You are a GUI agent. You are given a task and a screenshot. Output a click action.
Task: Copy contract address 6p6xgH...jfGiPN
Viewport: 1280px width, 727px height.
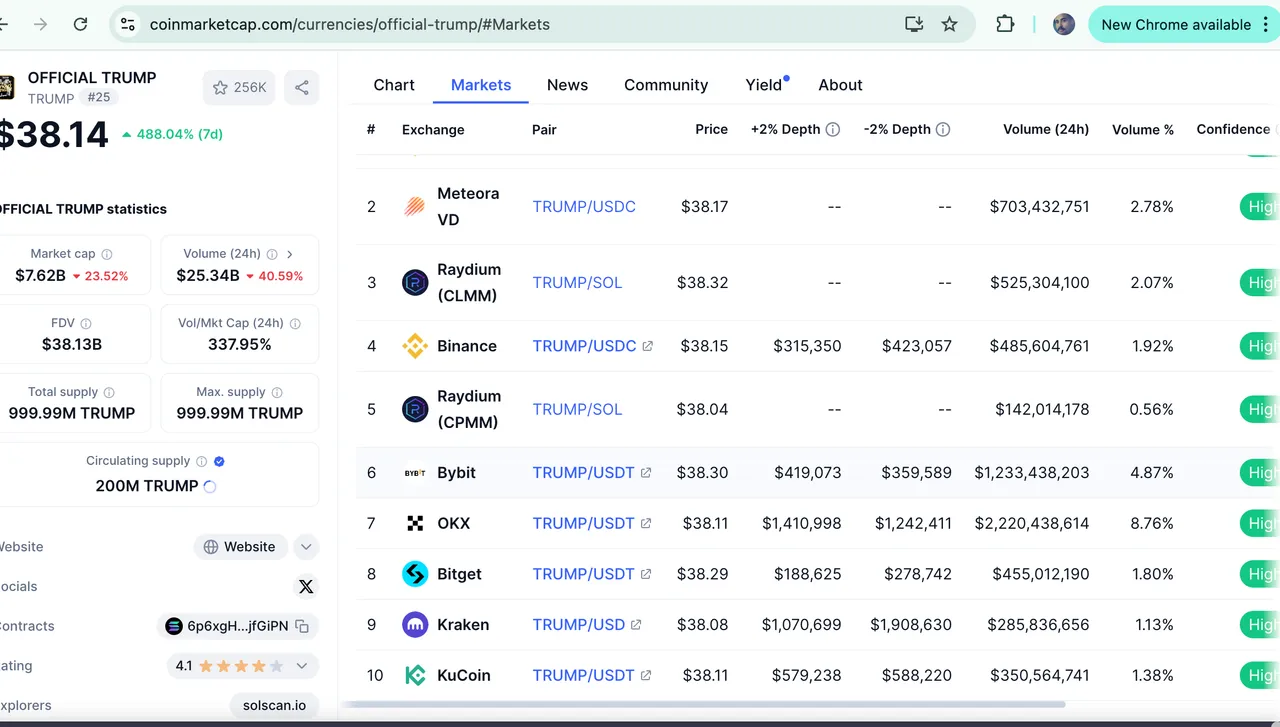click(x=302, y=626)
